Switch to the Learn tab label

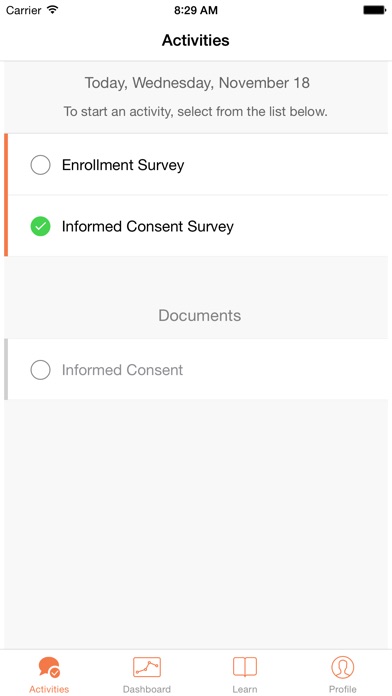245,689
